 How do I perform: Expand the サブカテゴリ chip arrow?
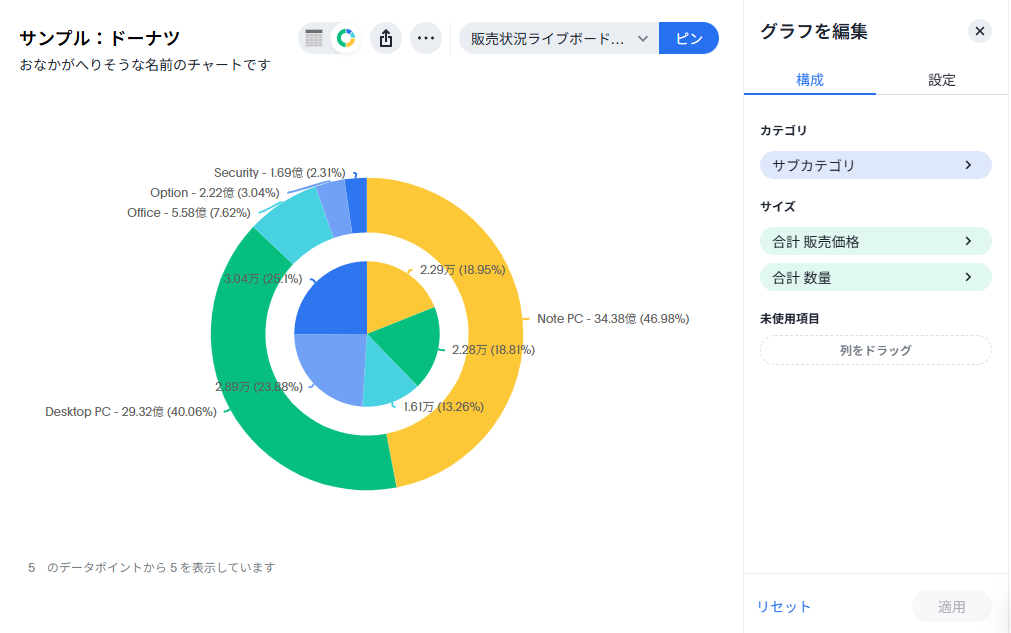[x=968, y=165]
